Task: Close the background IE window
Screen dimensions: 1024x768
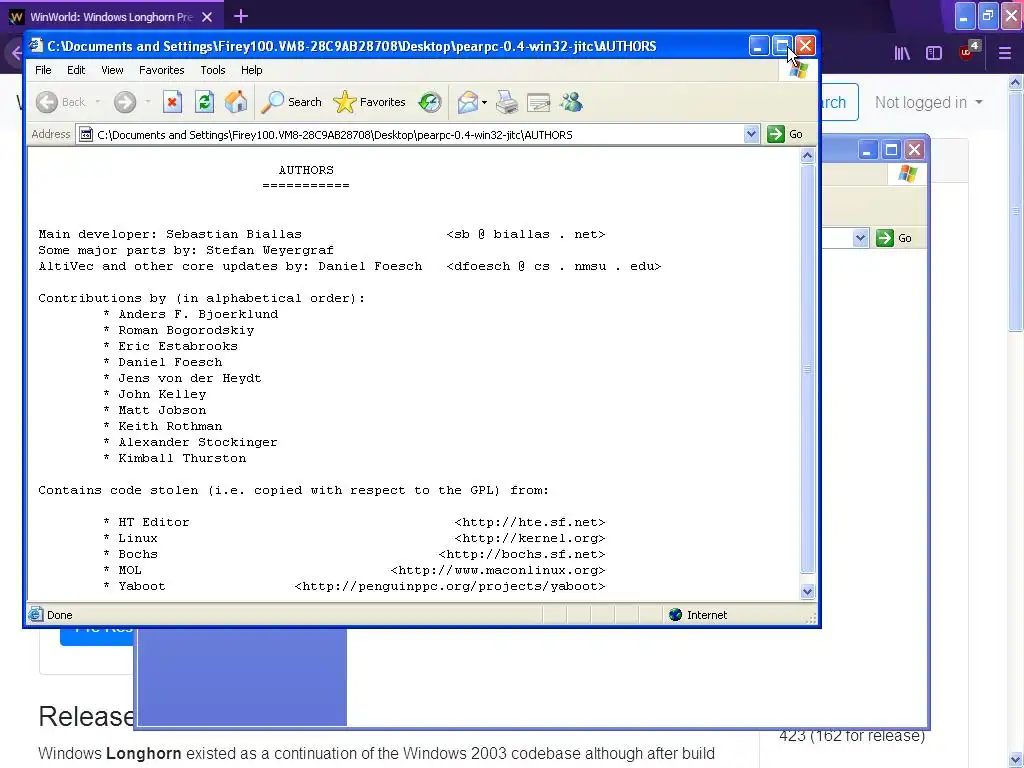Action: [x=915, y=150]
